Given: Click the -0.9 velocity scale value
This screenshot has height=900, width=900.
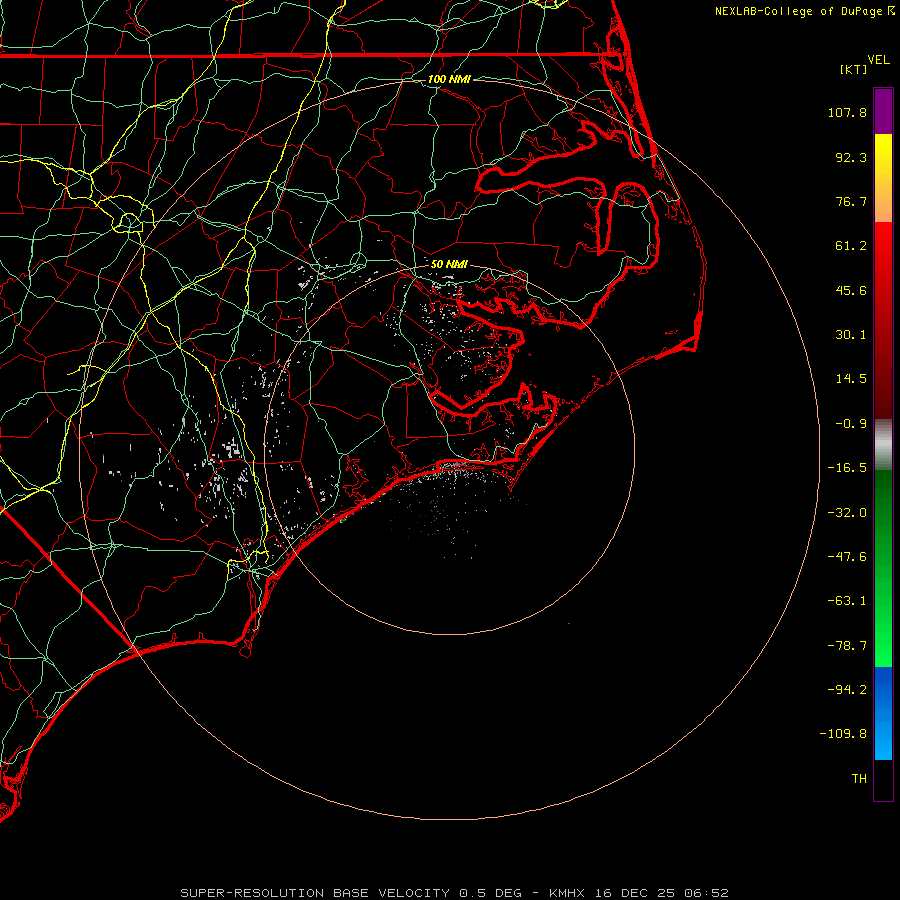Looking at the screenshot, I should [x=851, y=424].
